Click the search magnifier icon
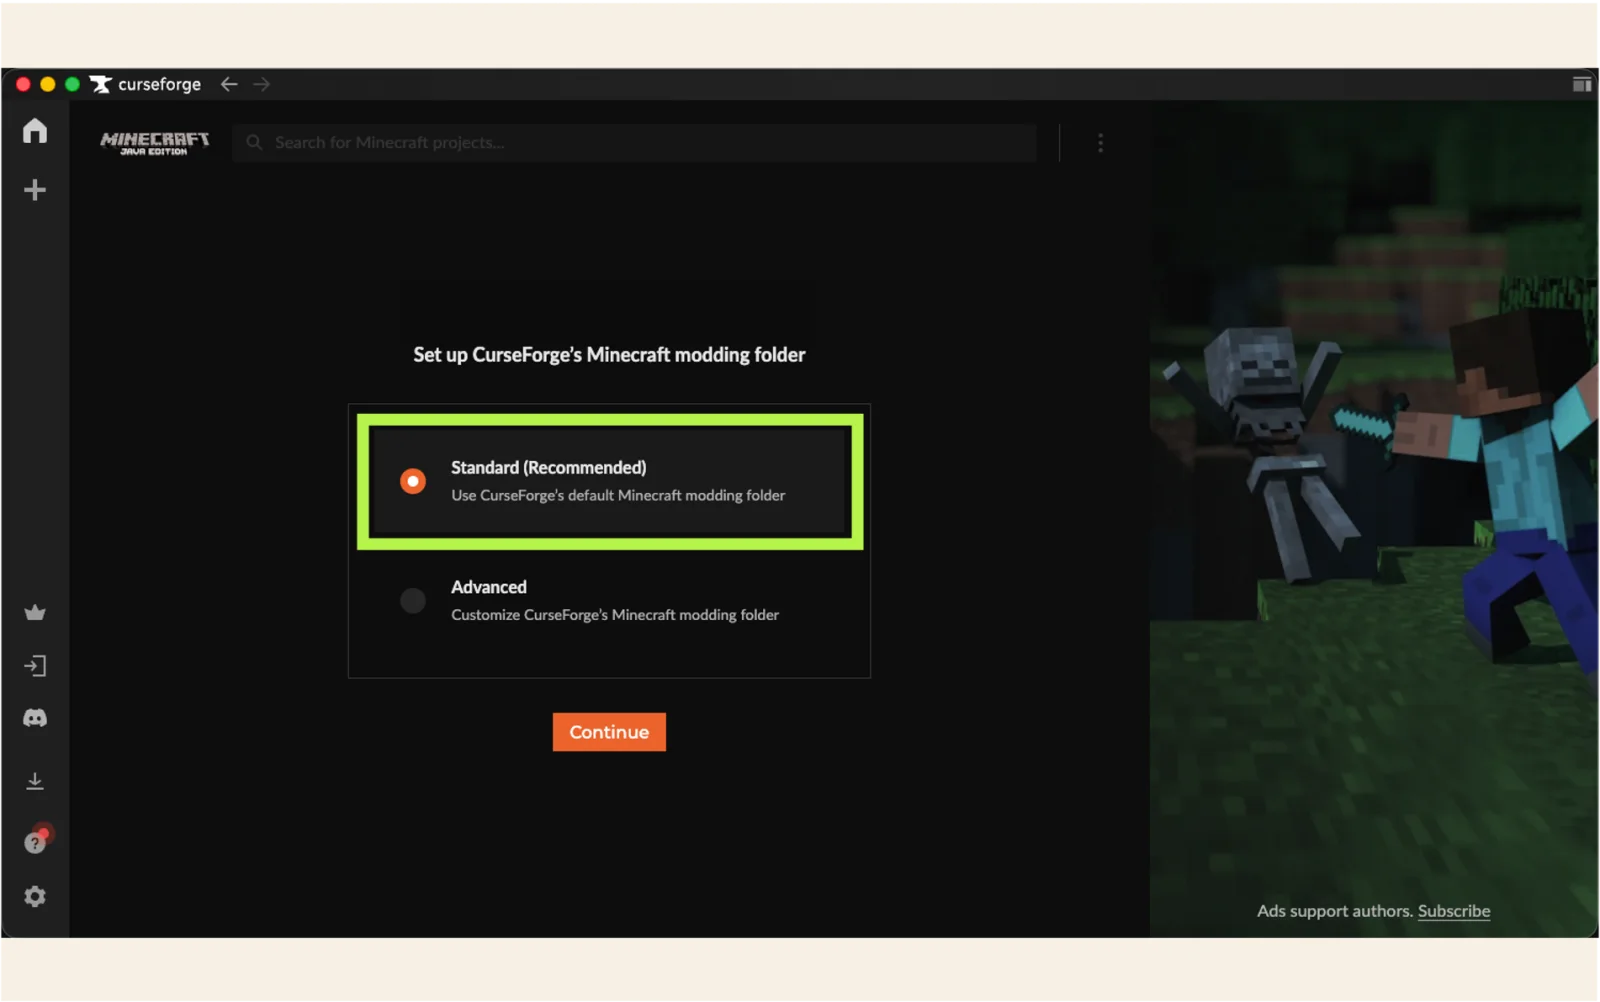The image size is (1600, 1002). [254, 143]
